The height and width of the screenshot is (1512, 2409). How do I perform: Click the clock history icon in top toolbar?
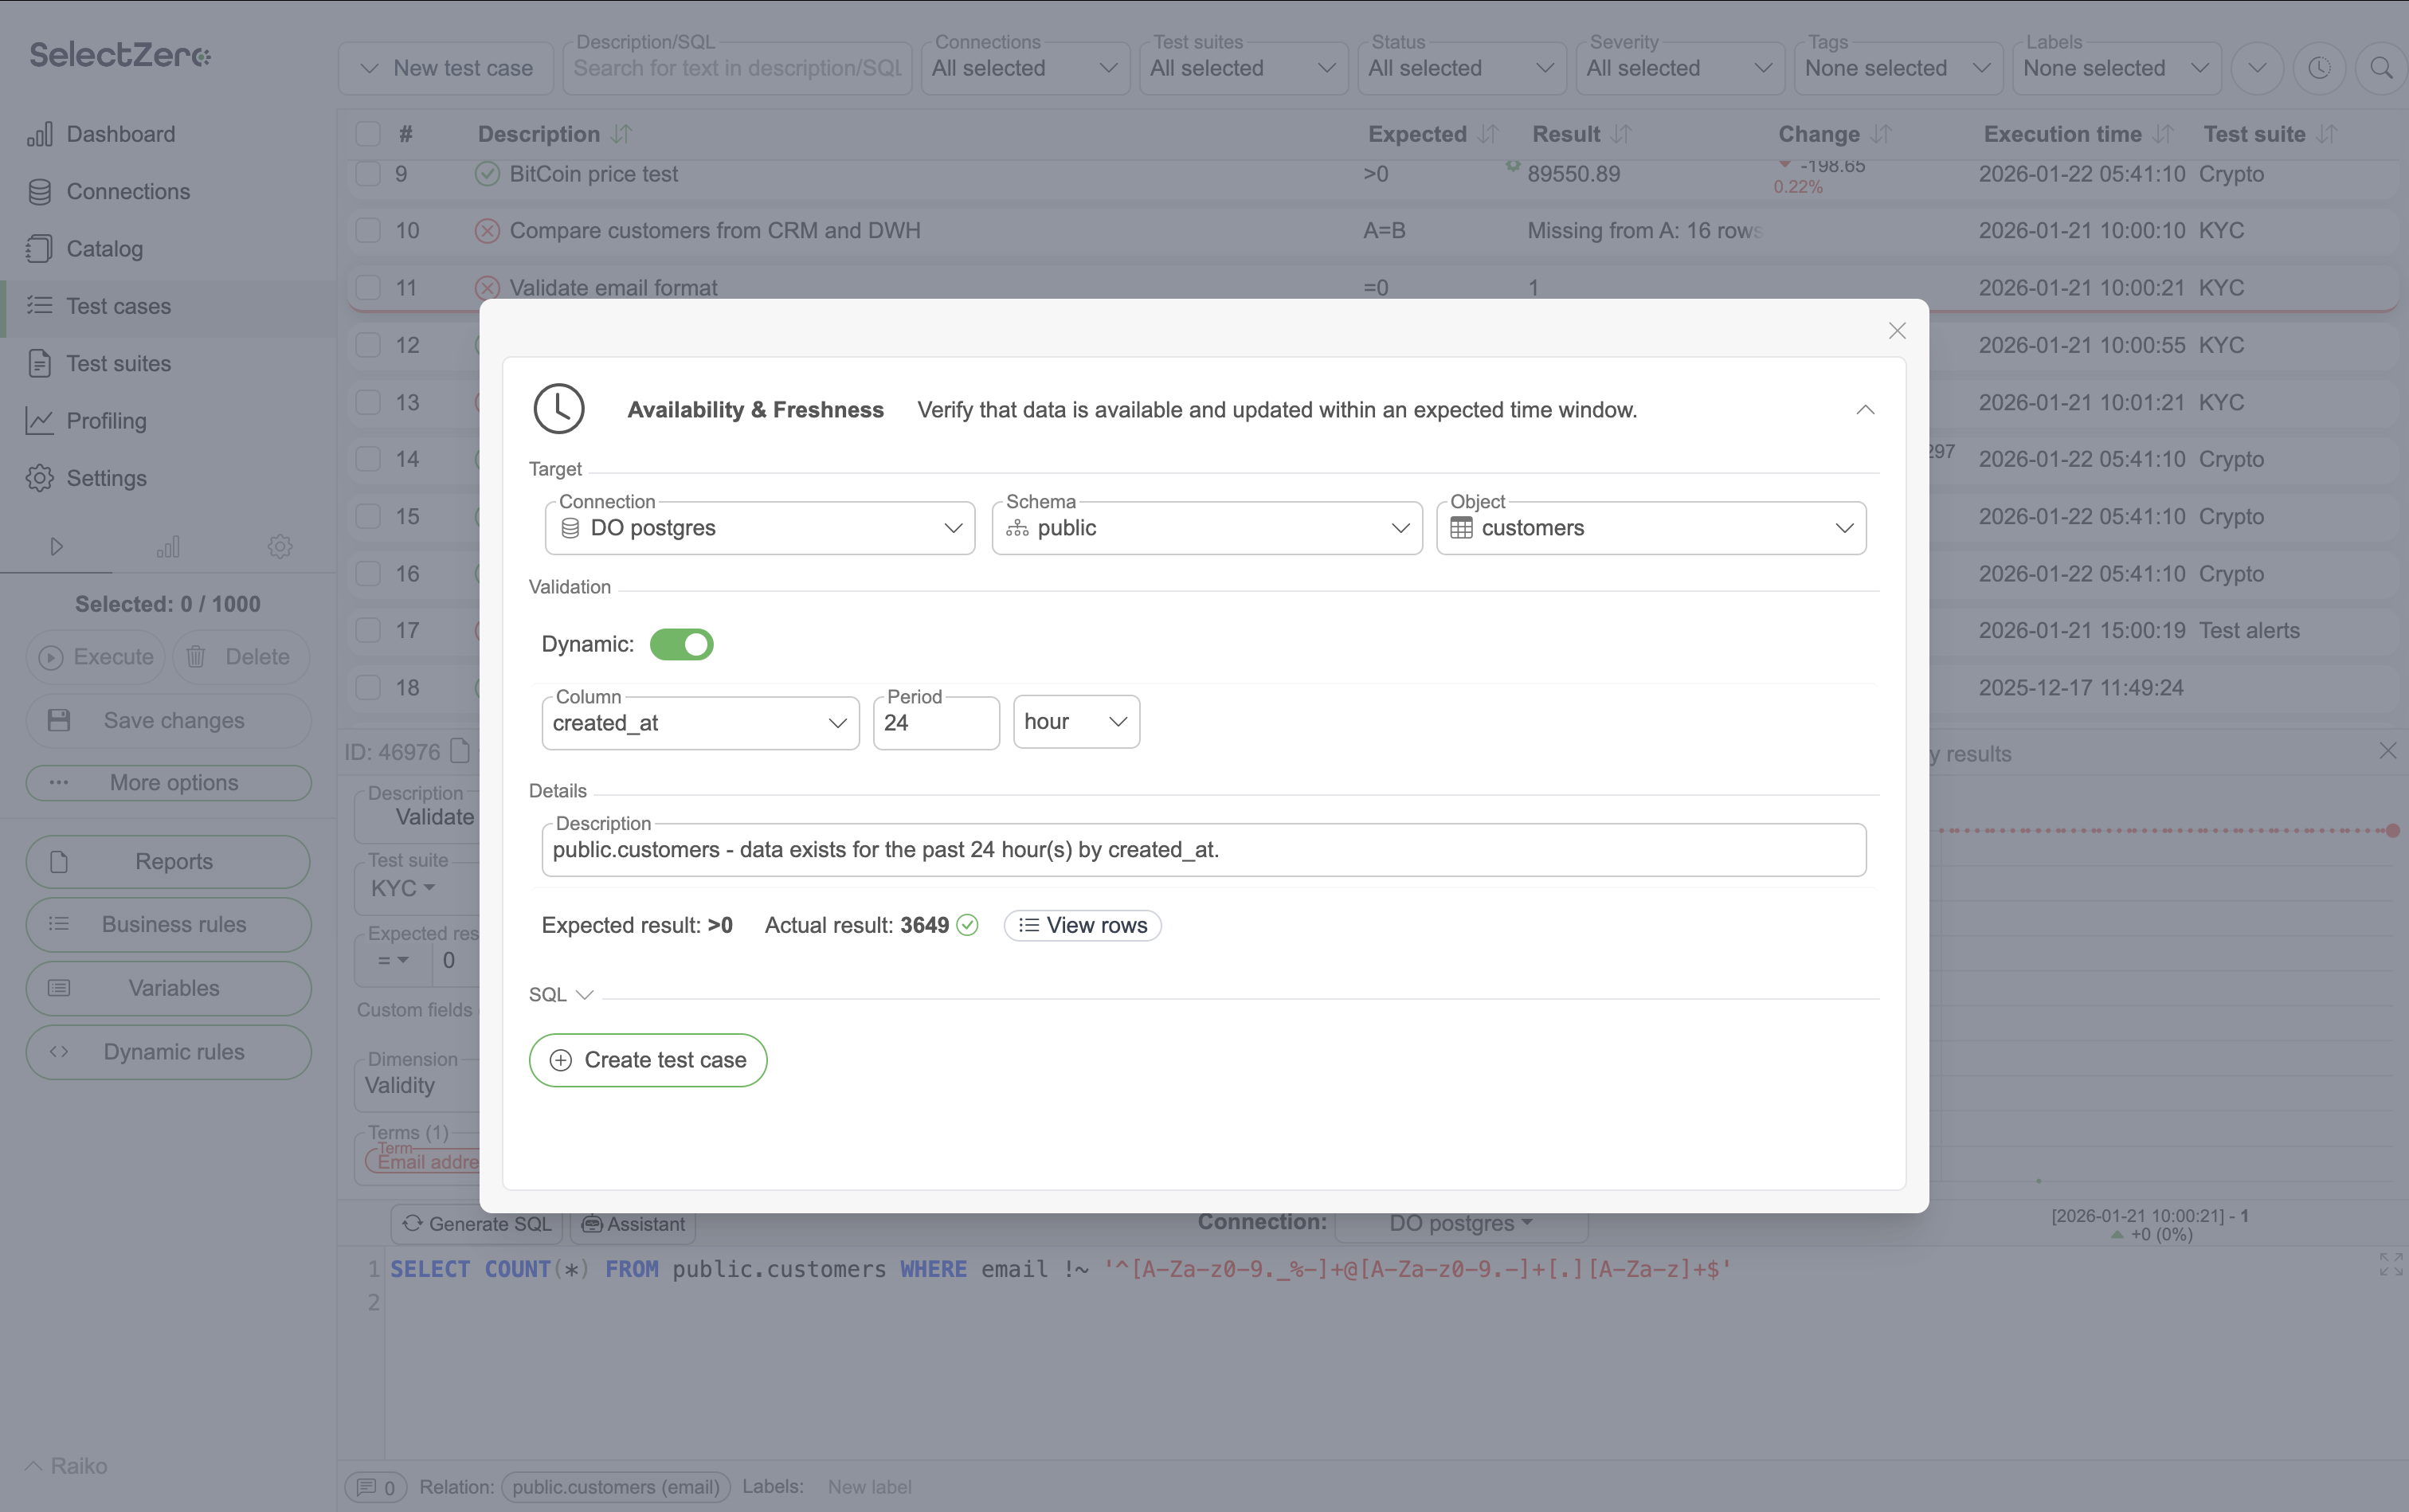tap(2319, 68)
